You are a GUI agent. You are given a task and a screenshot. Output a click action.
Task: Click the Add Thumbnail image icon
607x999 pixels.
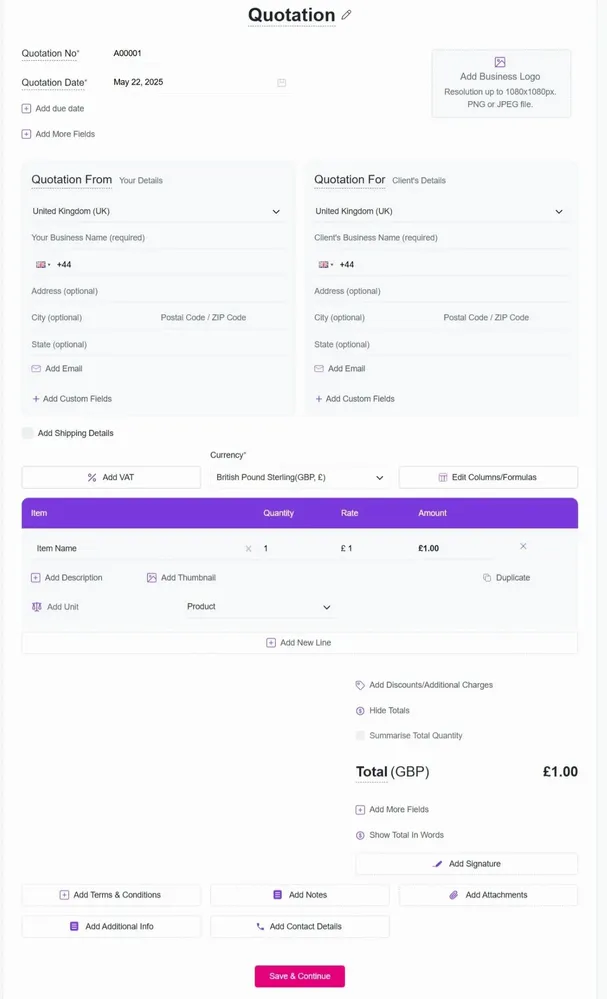(152, 578)
